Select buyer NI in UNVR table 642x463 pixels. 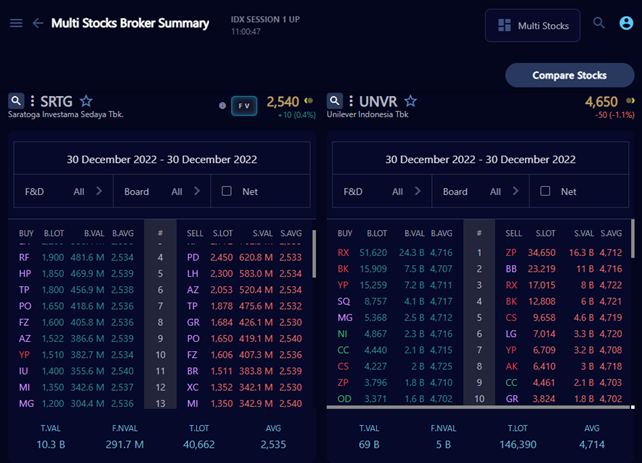coord(342,334)
